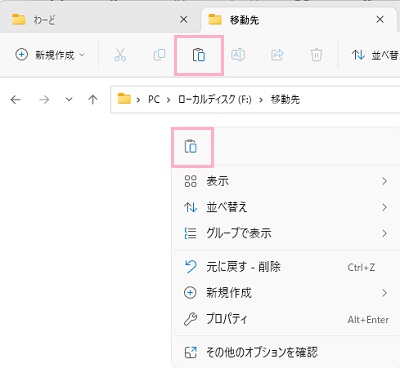Viewport: 400px width, 368px height.
Task: Click the Share icon in toolbar
Action: click(x=277, y=55)
